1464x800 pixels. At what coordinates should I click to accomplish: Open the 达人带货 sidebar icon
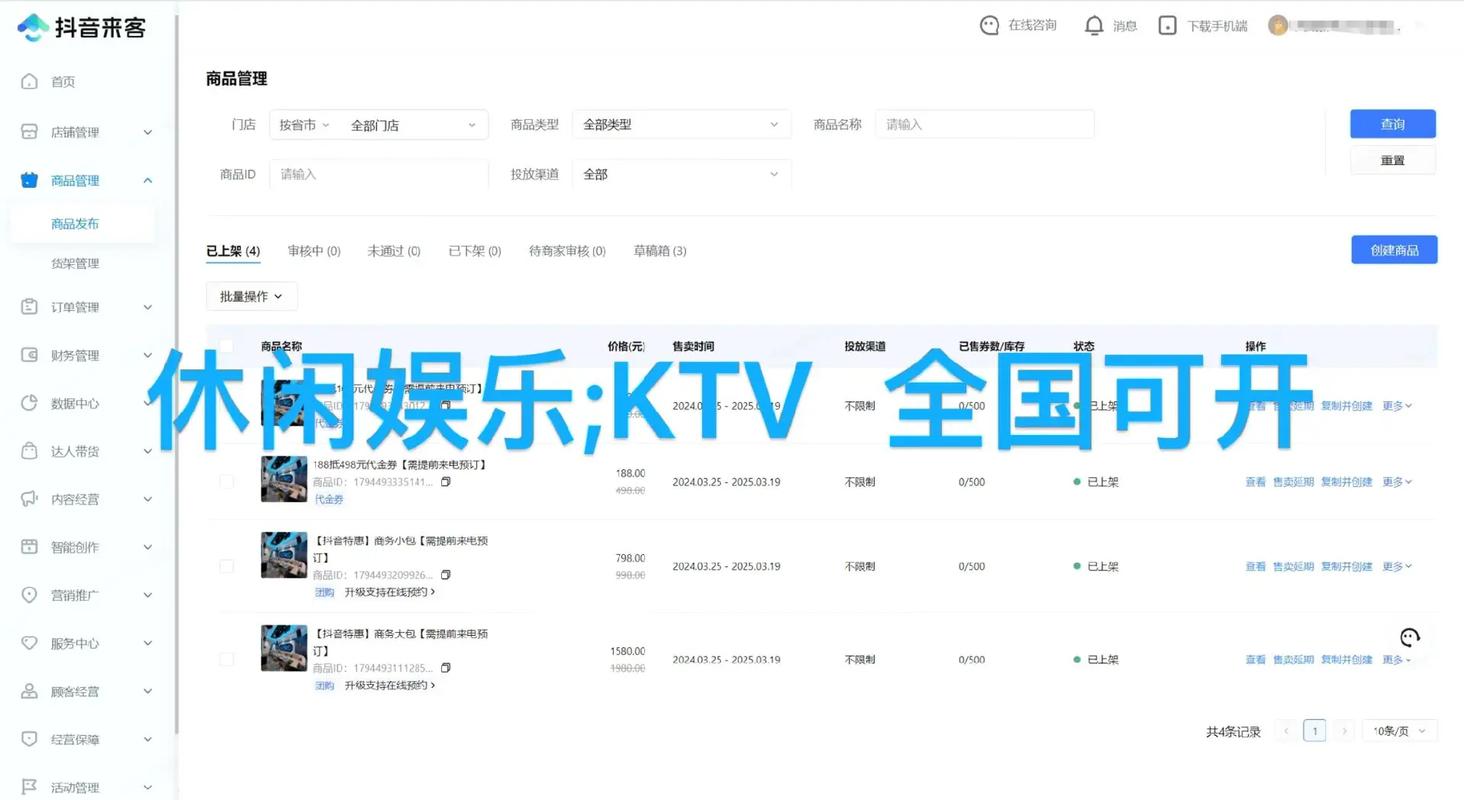point(30,451)
